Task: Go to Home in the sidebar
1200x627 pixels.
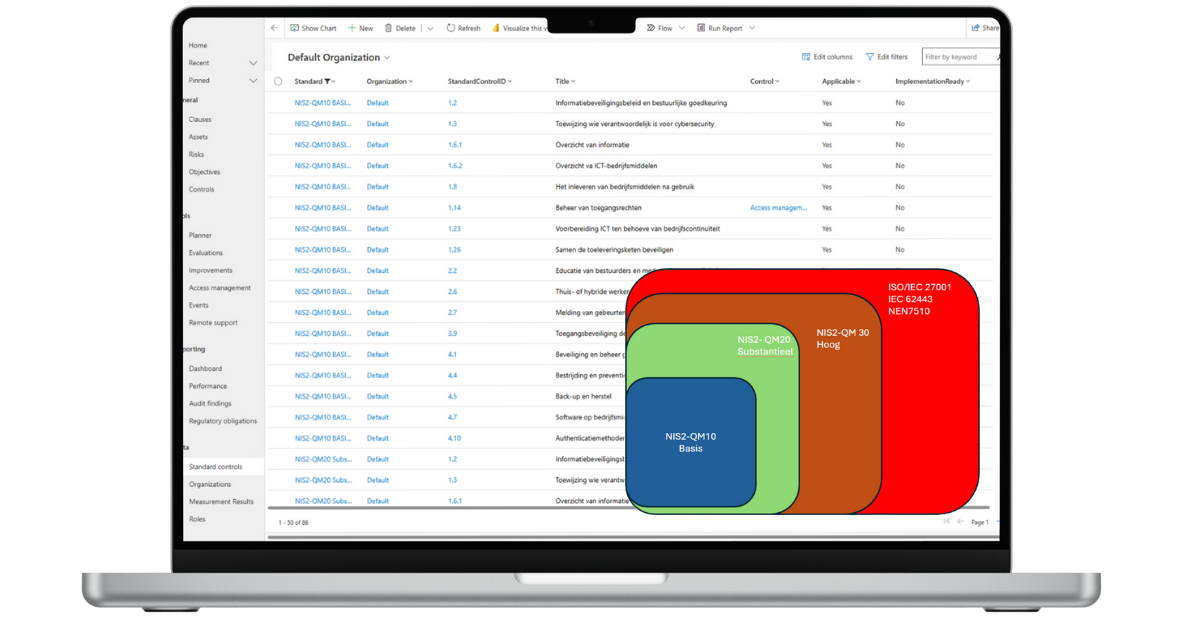Action: [198, 45]
